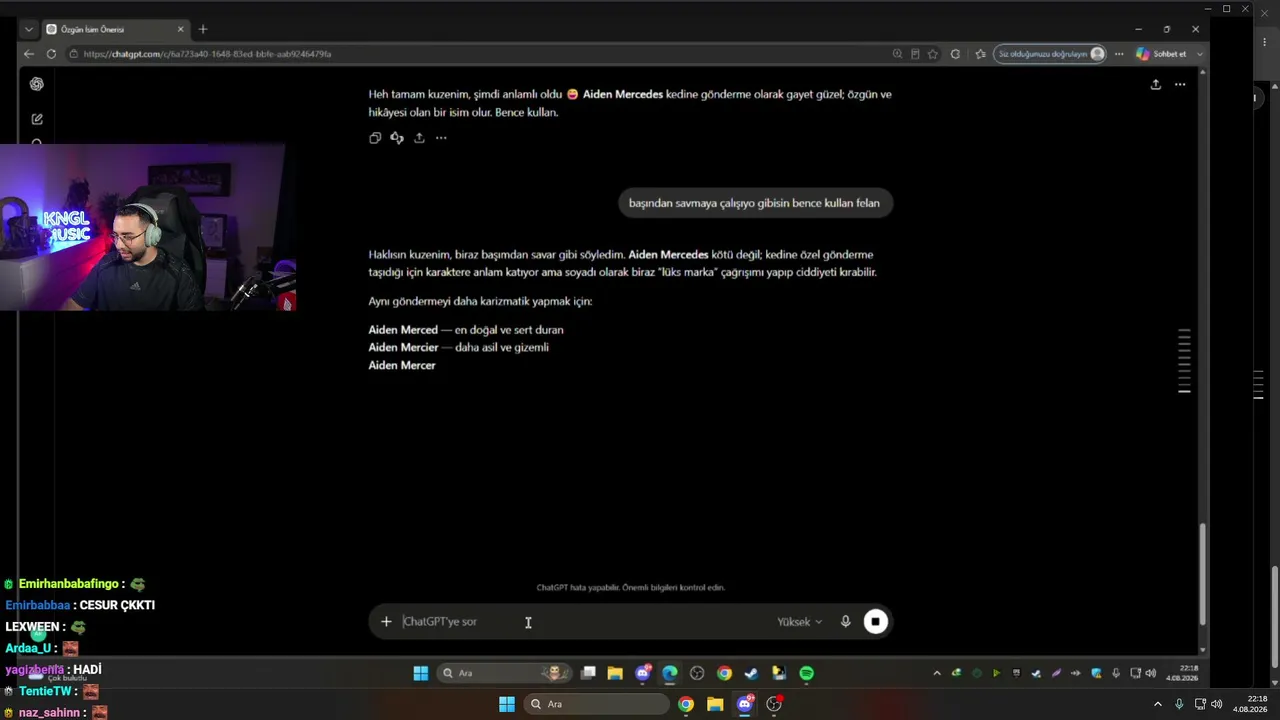
Task: Open the Favorites star-list icon in the browser toolbar
Action: click(x=980, y=54)
